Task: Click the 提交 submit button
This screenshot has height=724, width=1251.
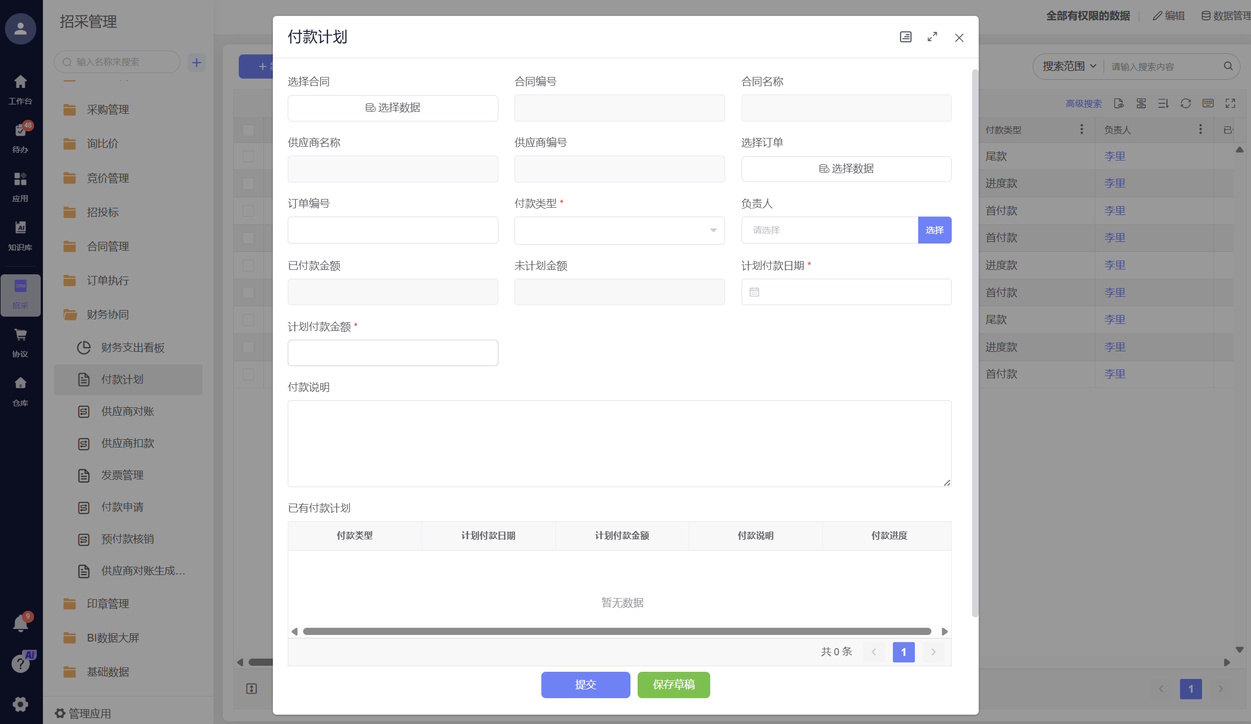Action: tap(585, 685)
